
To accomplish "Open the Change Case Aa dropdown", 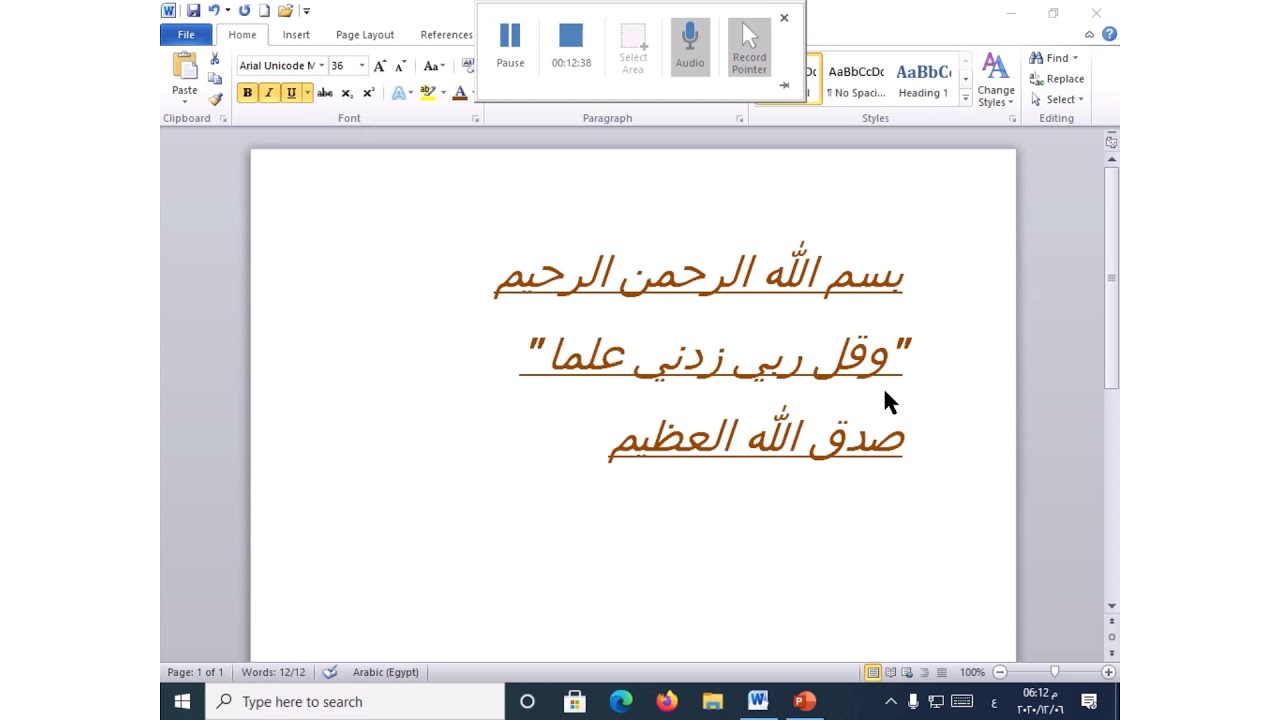I will point(433,66).
